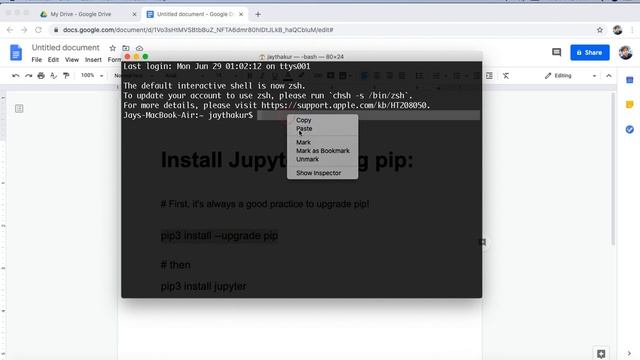Rename the Untitled document title
The width and height of the screenshot is (640, 360).
click(x=66, y=48)
